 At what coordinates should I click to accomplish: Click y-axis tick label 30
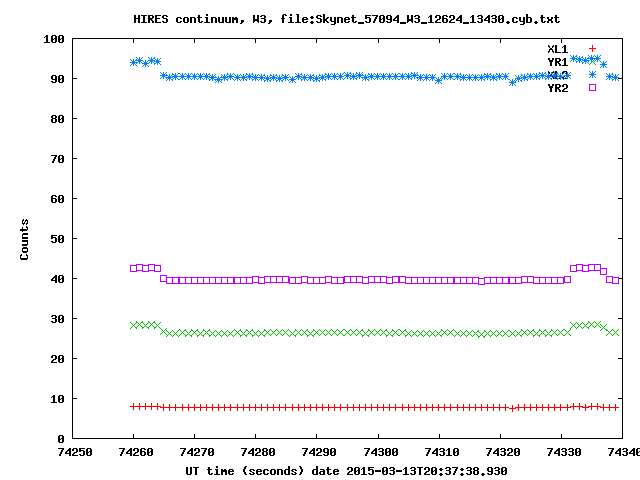[x=58, y=319]
